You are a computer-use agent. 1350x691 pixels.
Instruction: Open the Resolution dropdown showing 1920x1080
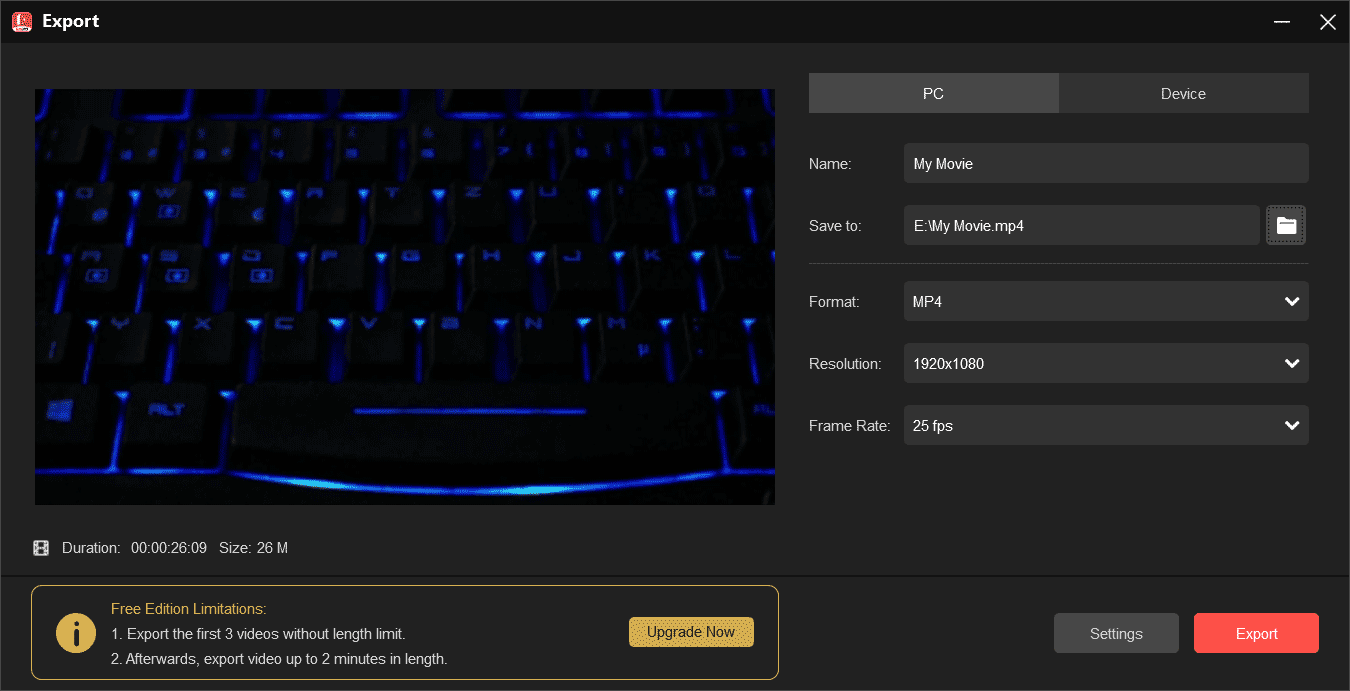pyautogui.click(x=1106, y=363)
